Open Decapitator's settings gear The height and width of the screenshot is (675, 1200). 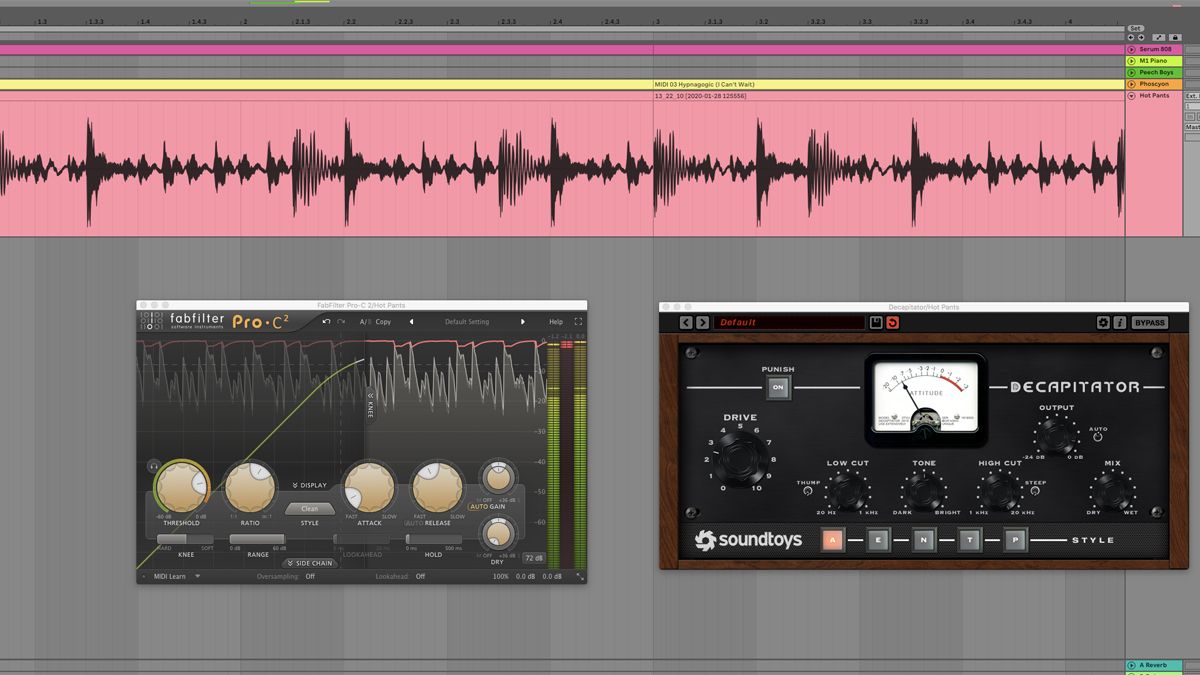[x=1103, y=322]
